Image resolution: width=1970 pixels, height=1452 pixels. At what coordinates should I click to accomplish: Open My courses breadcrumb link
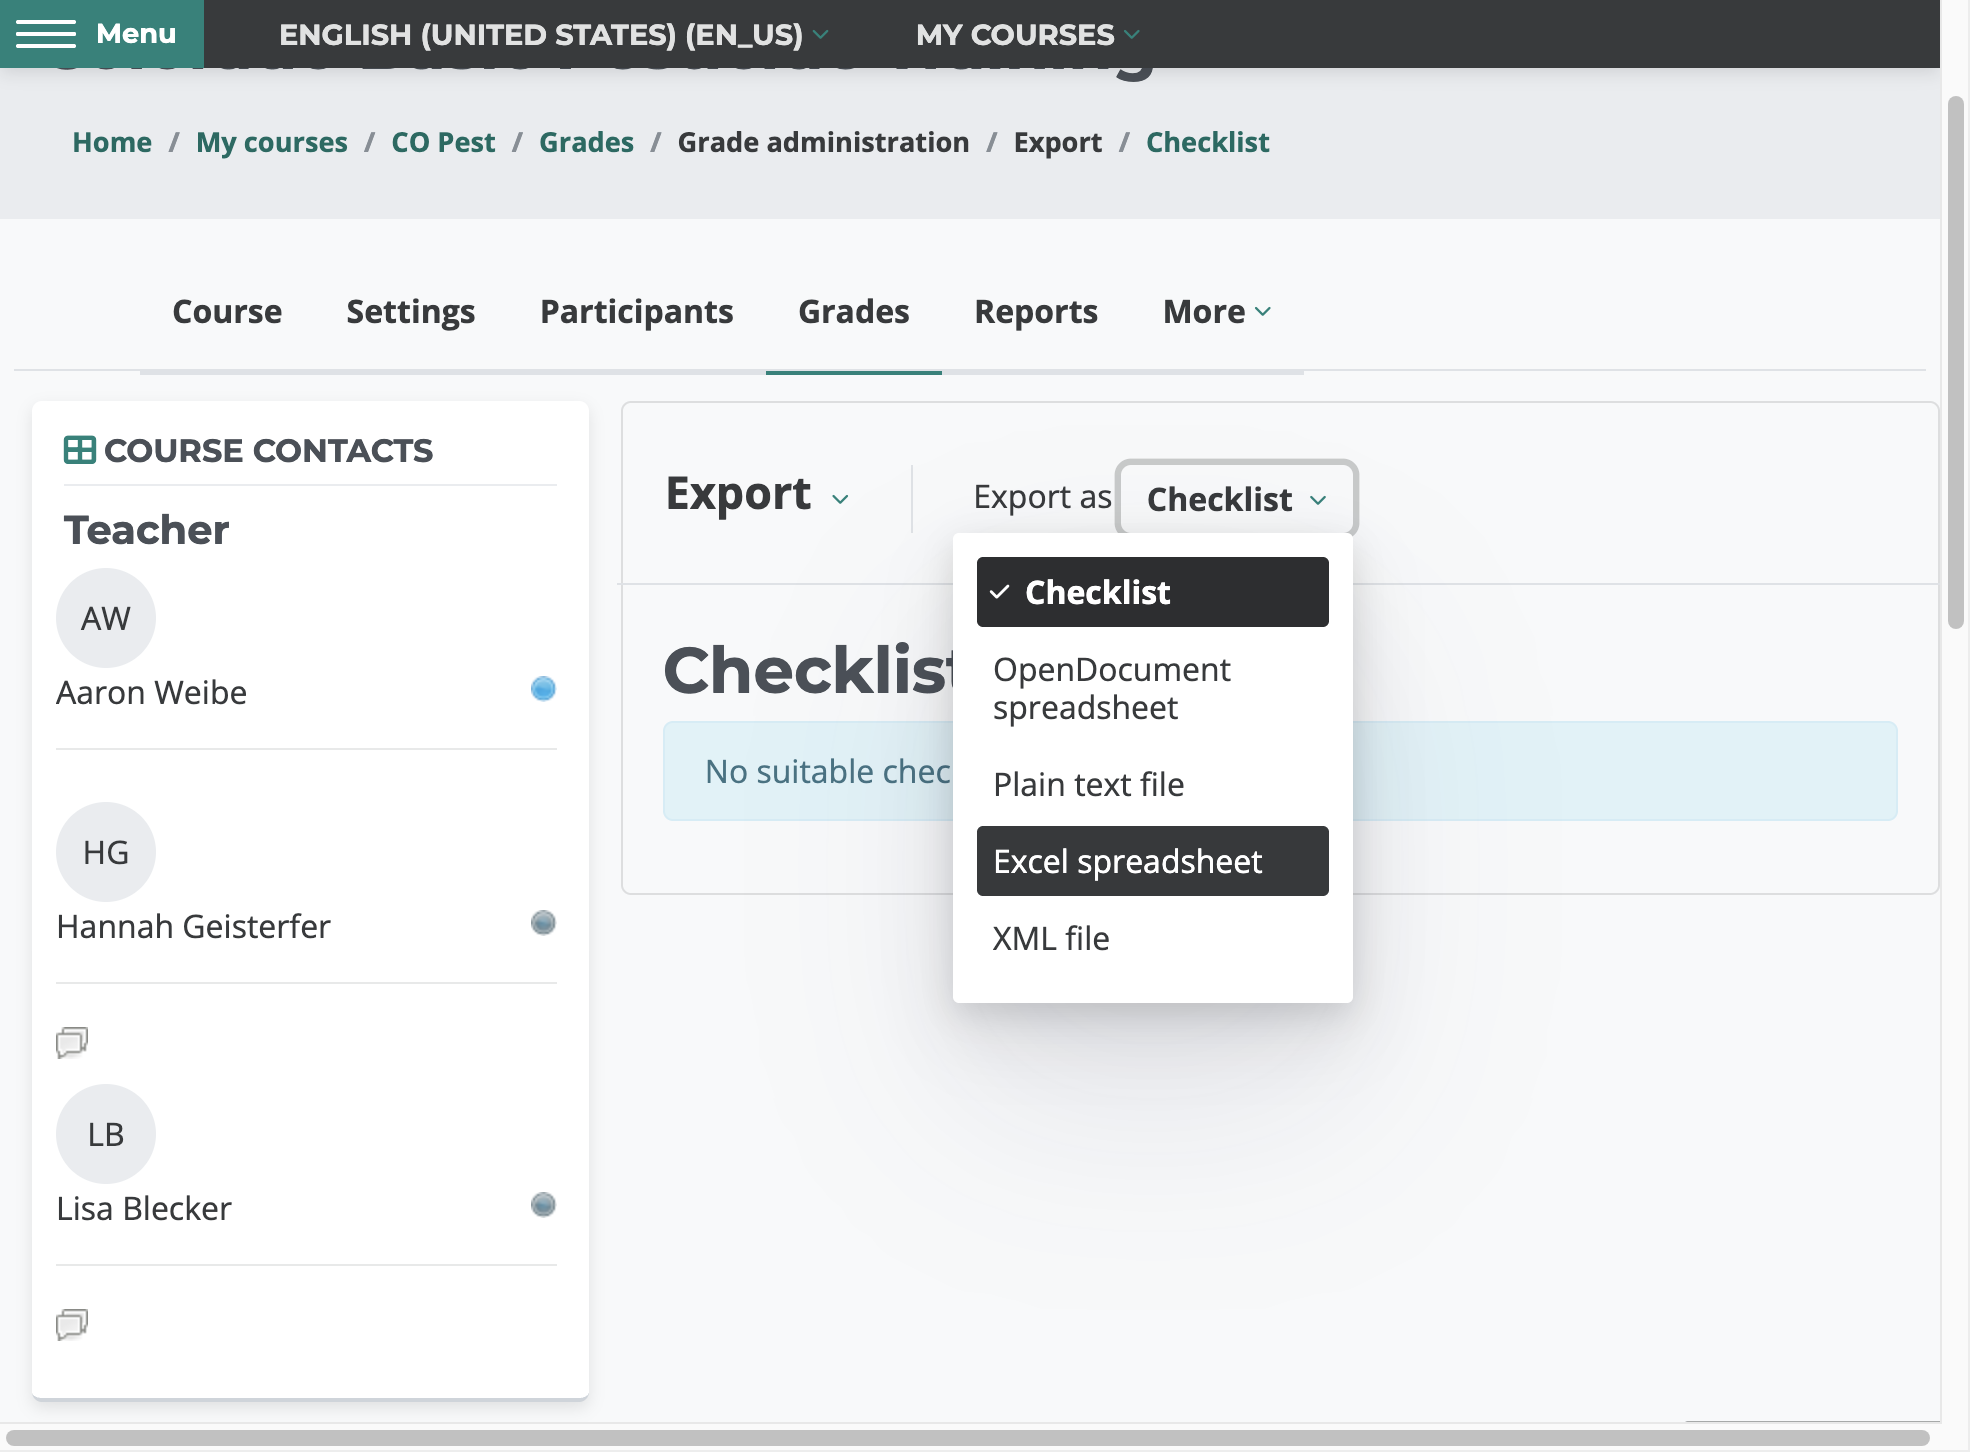pyautogui.click(x=272, y=142)
